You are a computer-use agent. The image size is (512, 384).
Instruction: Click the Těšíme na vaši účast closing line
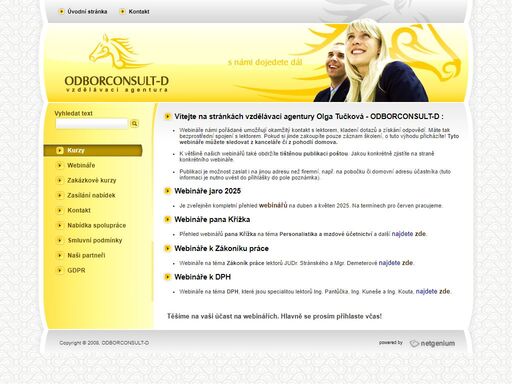pos(274,316)
